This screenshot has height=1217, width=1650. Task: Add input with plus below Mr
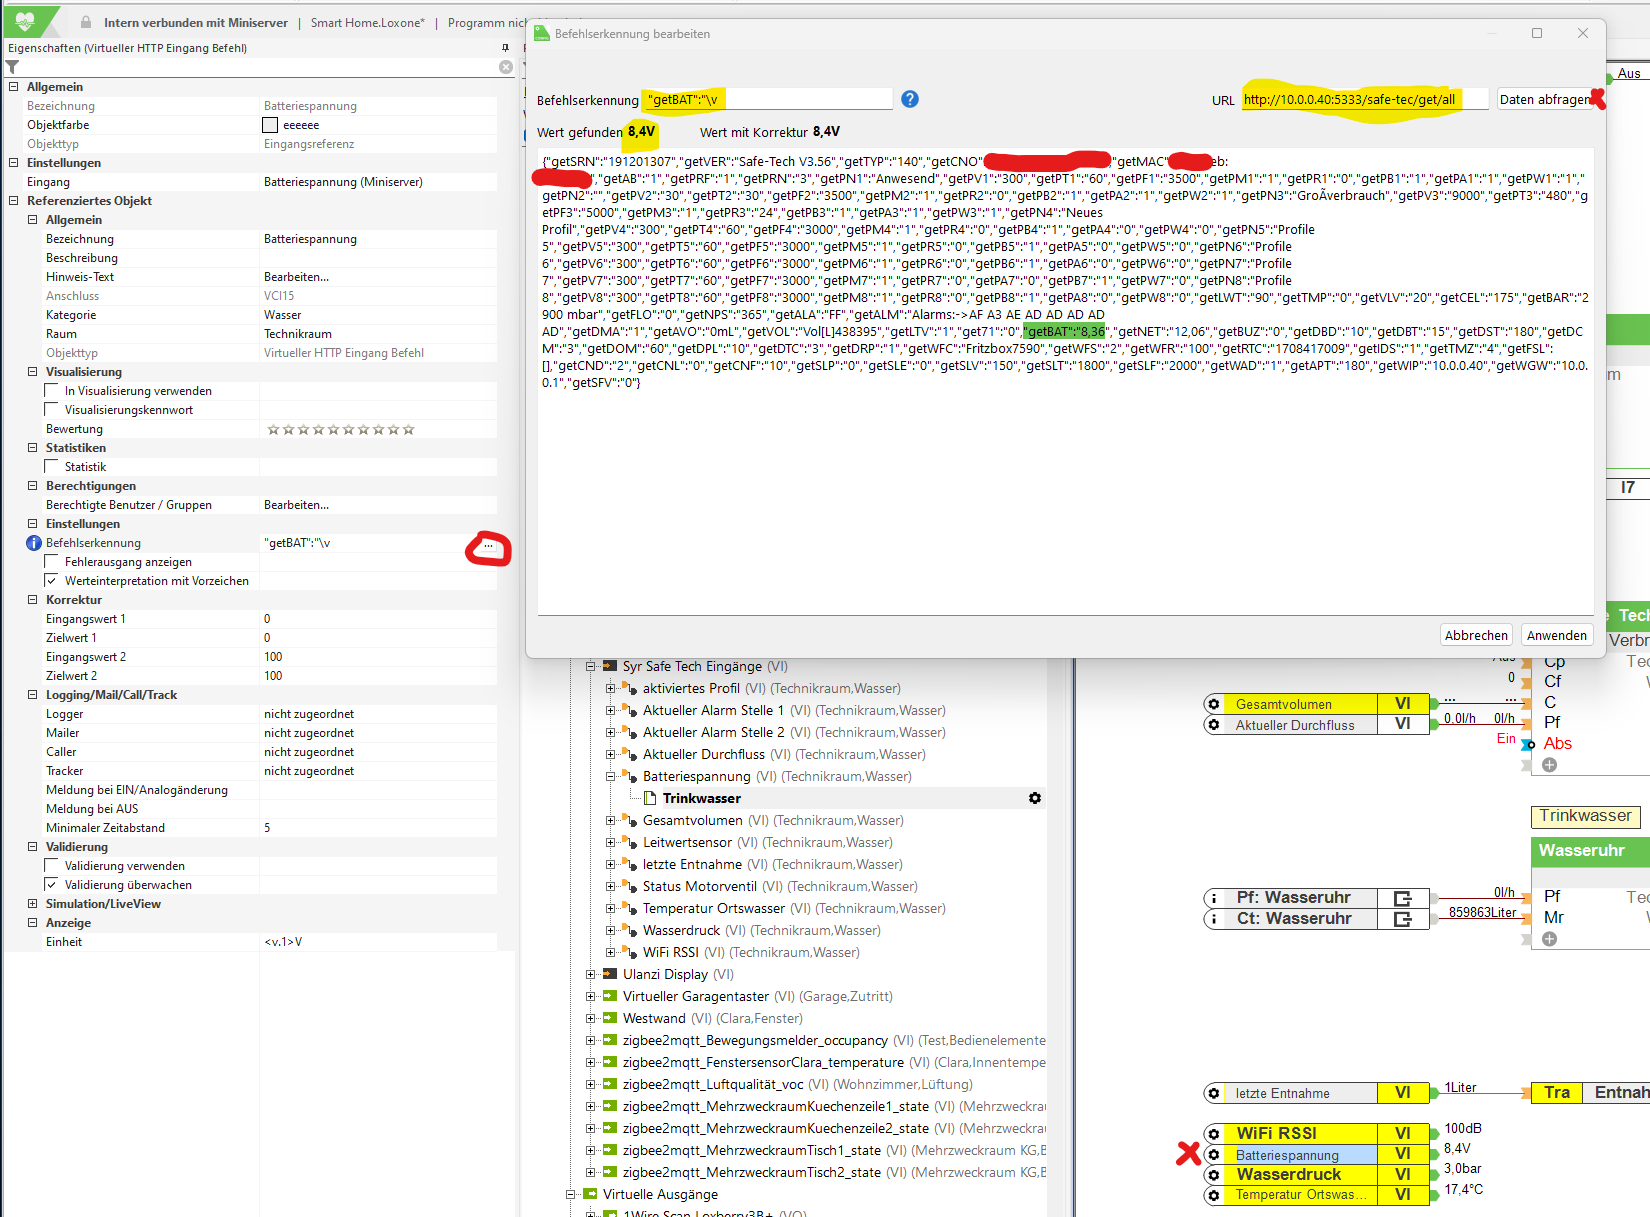[1549, 939]
